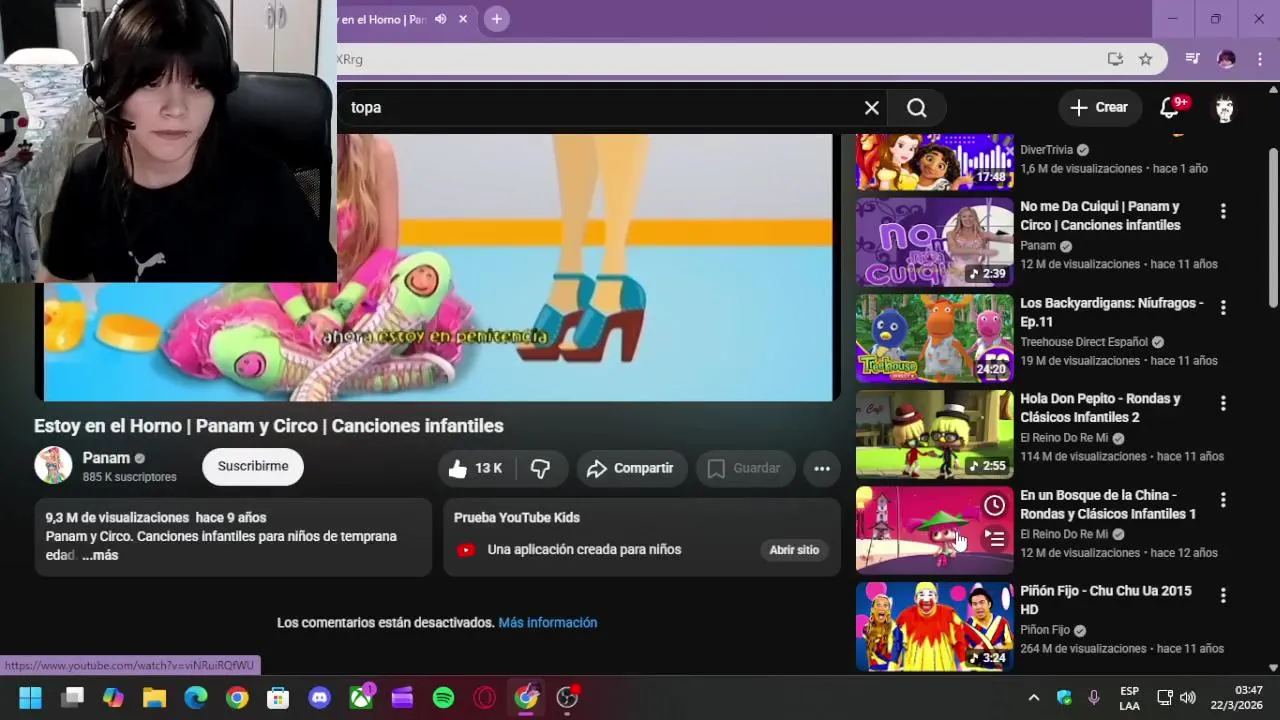Open options for En un Bosque de la China

pos(1222,499)
